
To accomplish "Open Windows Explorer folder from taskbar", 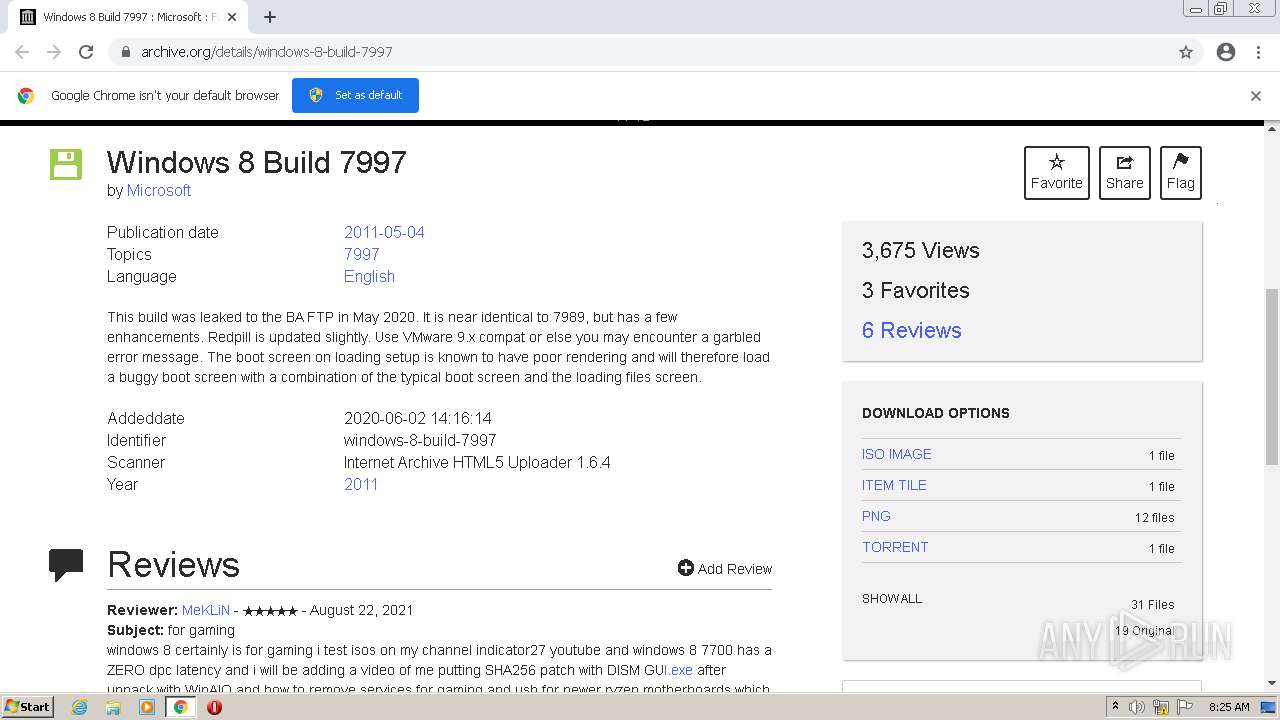I will click(113, 707).
